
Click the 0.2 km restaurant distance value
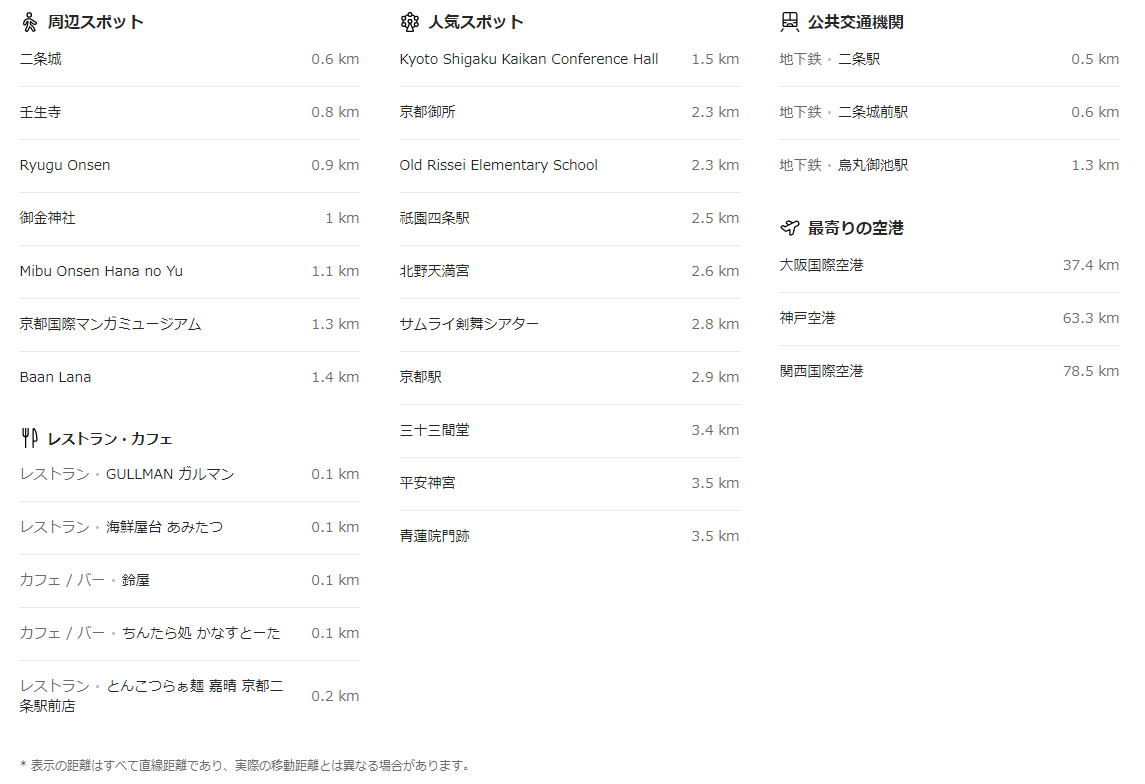pos(335,696)
